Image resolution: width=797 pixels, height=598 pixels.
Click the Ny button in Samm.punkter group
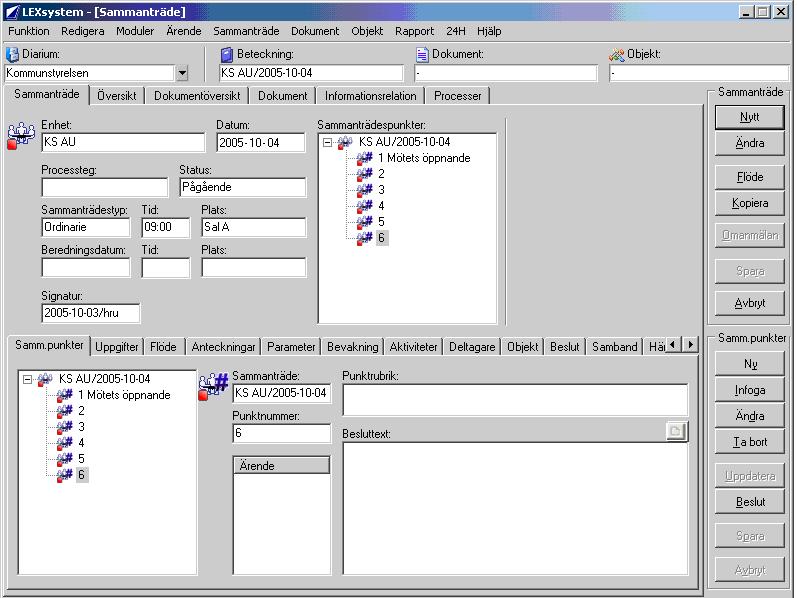click(750, 364)
